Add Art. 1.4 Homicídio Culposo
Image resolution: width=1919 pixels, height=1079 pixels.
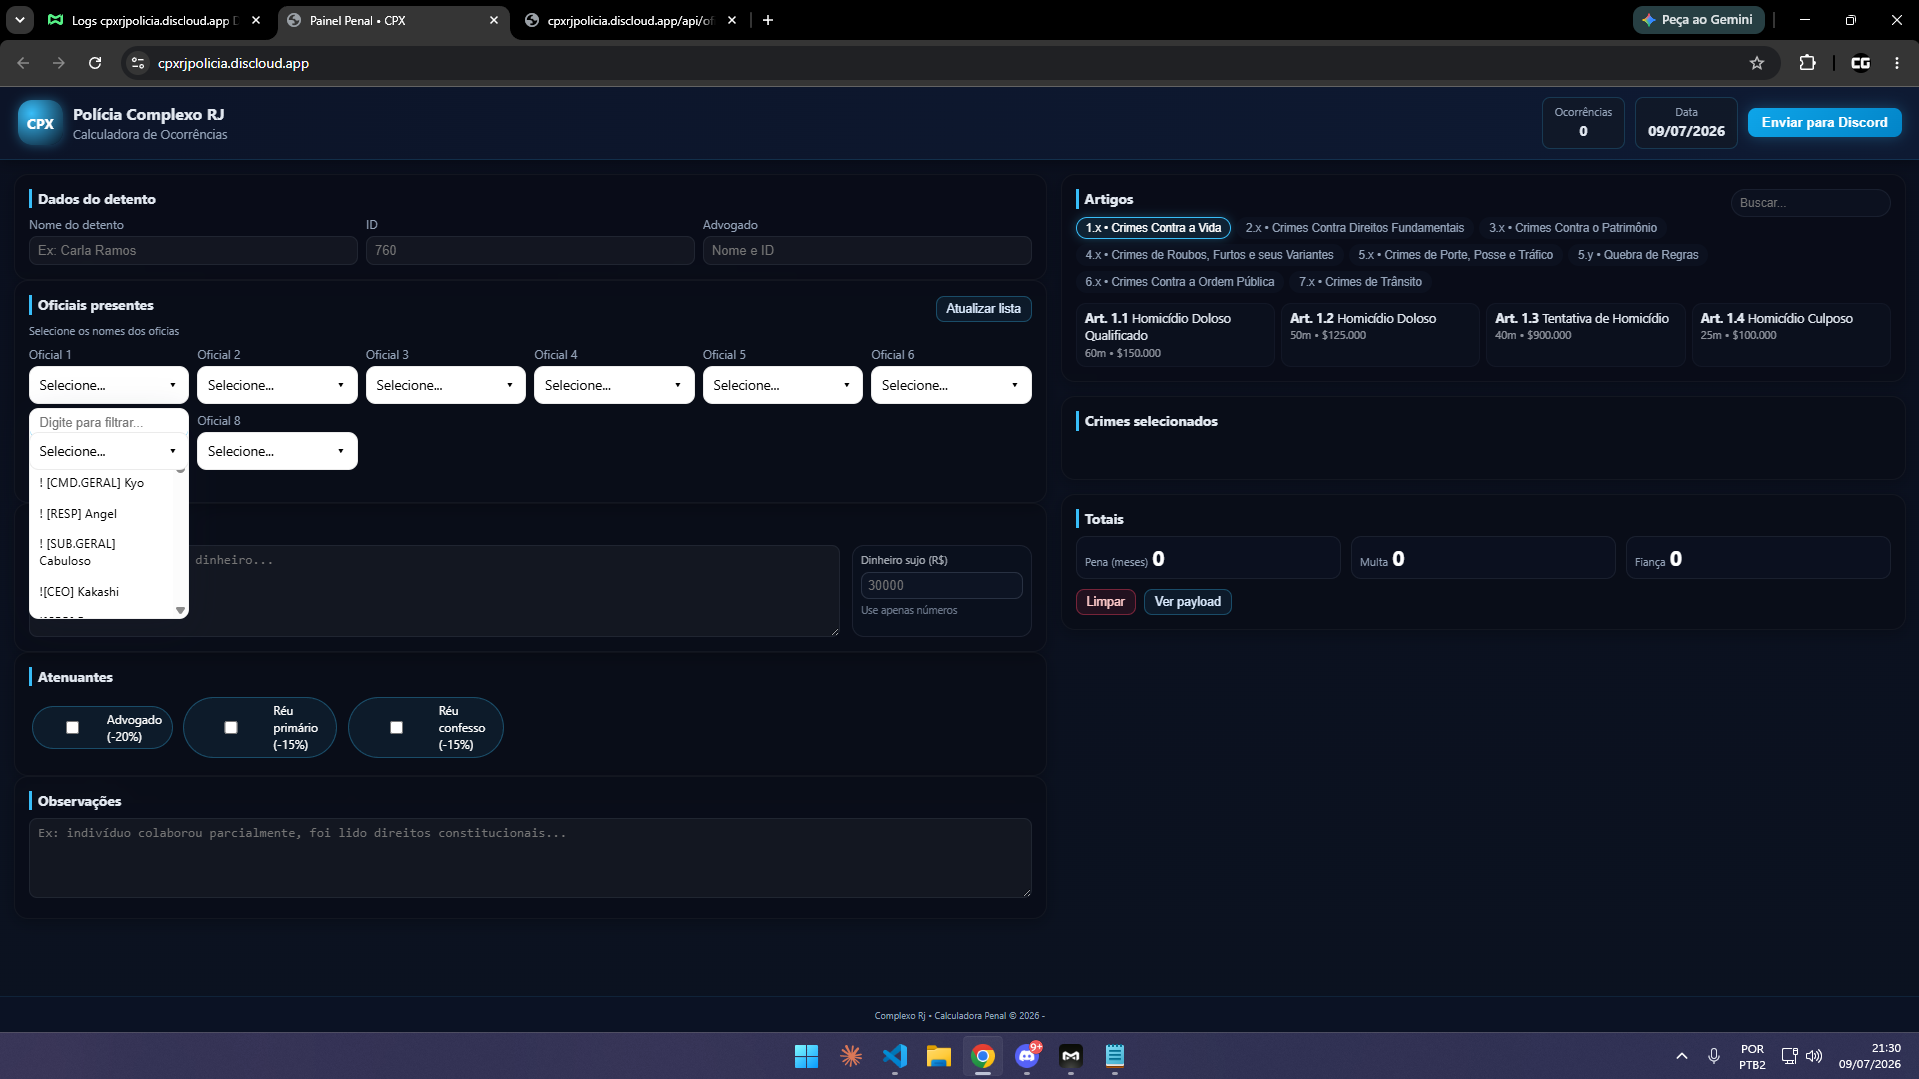[1791, 335]
